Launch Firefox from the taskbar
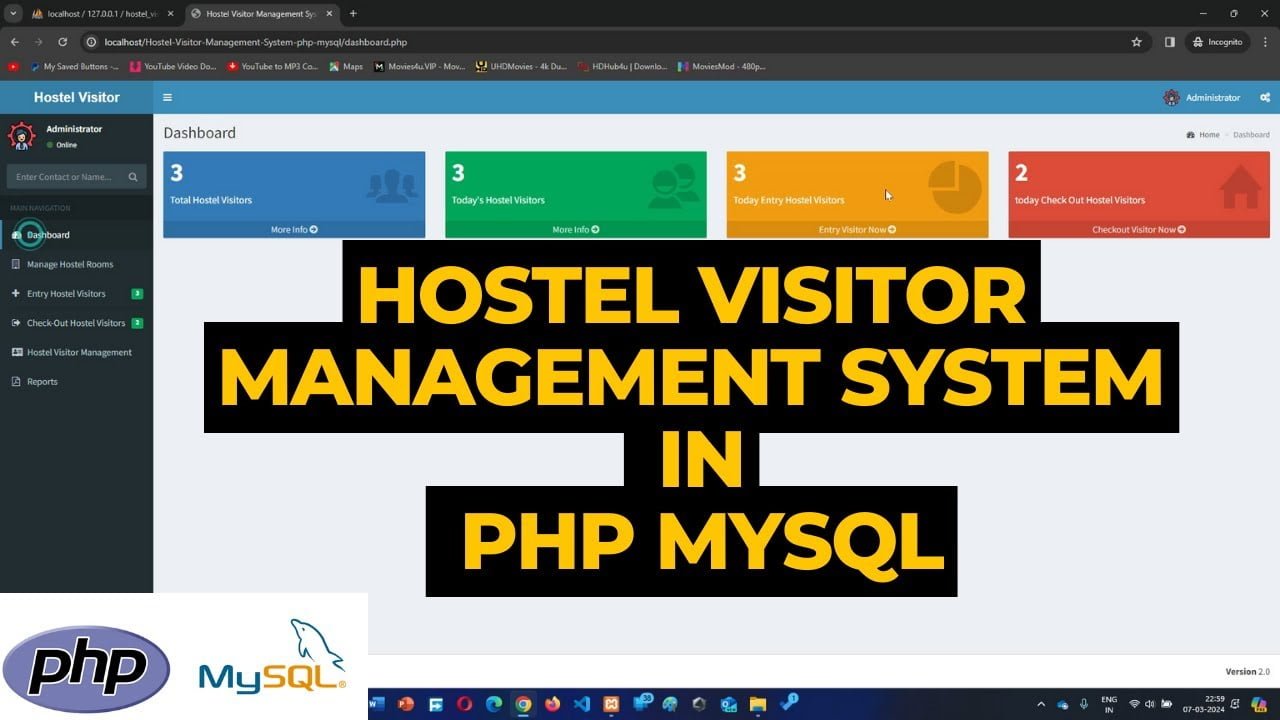The width and height of the screenshot is (1280, 720). point(553,704)
